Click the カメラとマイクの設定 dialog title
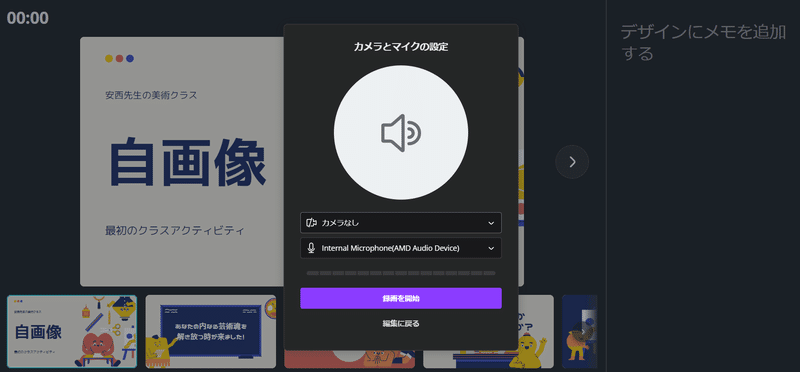 pyautogui.click(x=401, y=47)
